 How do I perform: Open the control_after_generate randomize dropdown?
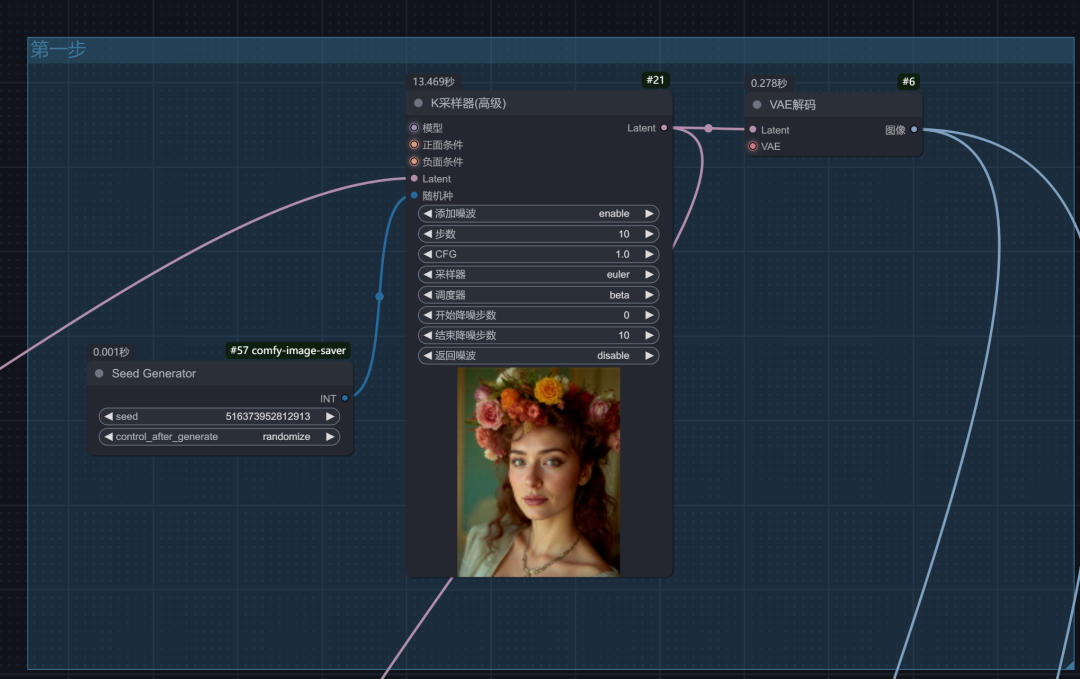coord(219,437)
